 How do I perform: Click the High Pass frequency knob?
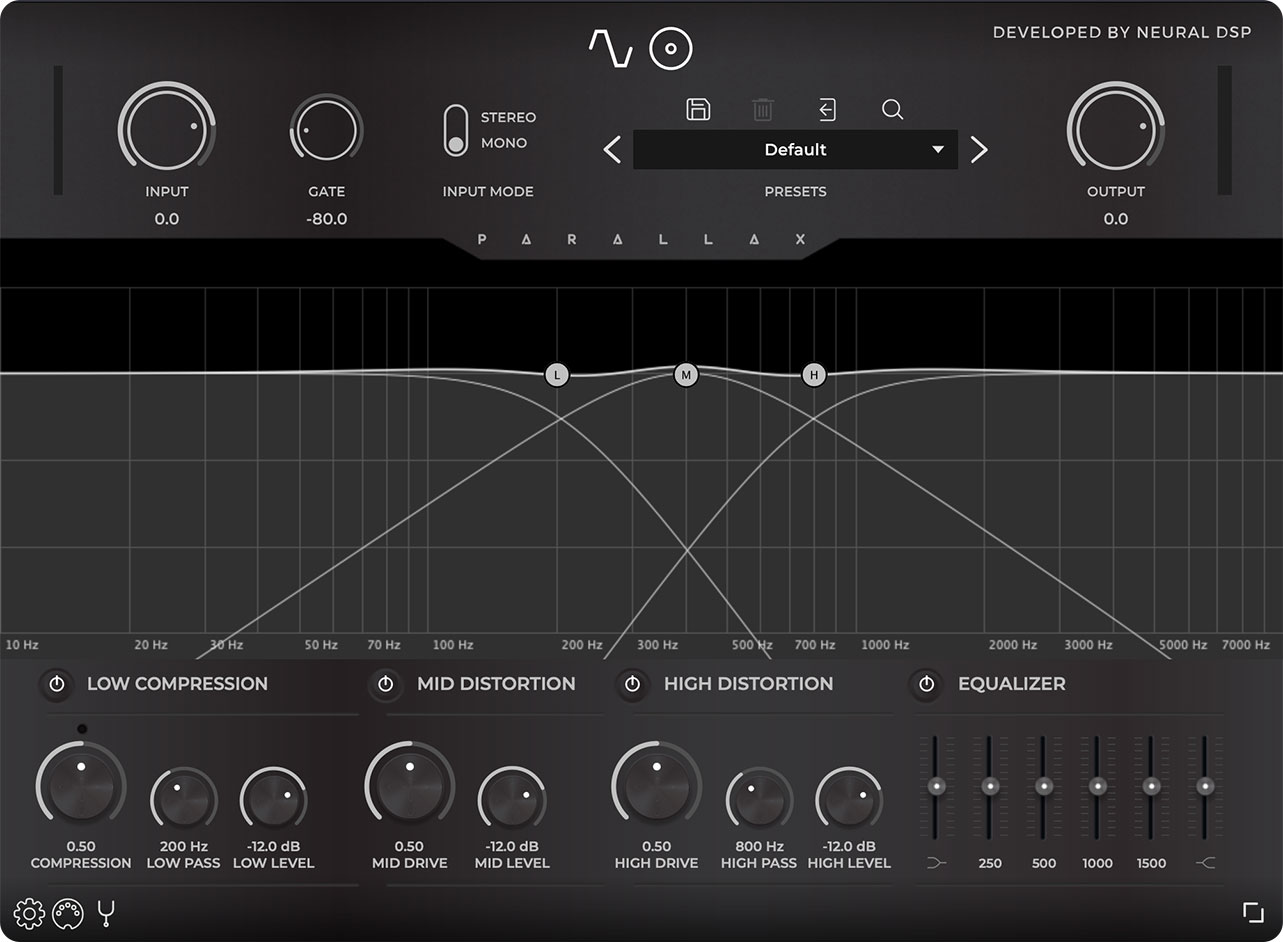coord(759,801)
